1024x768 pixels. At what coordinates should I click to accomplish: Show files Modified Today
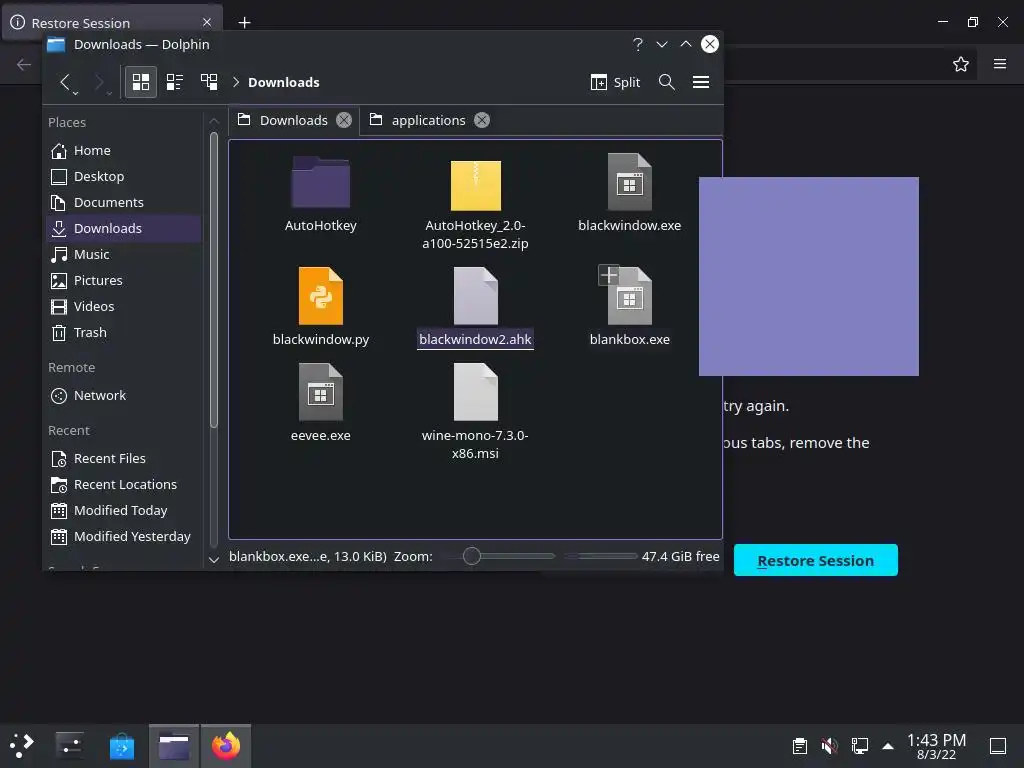[124, 511]
